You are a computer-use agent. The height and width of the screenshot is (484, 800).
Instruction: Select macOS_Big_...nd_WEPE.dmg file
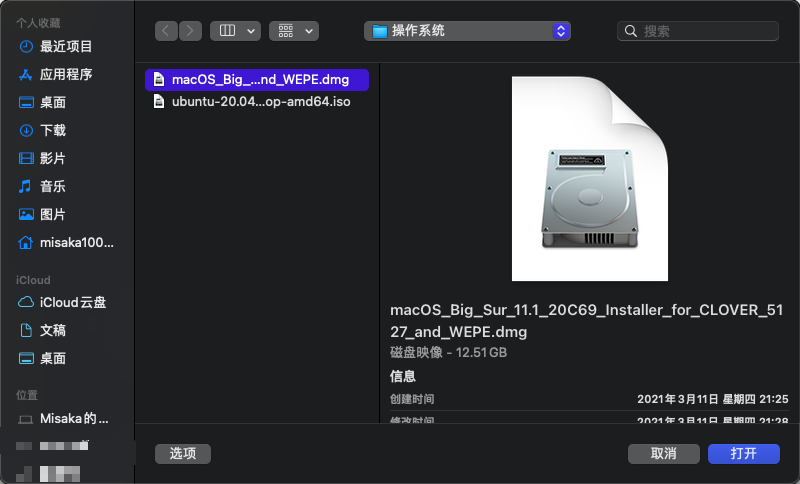point(257,80)
